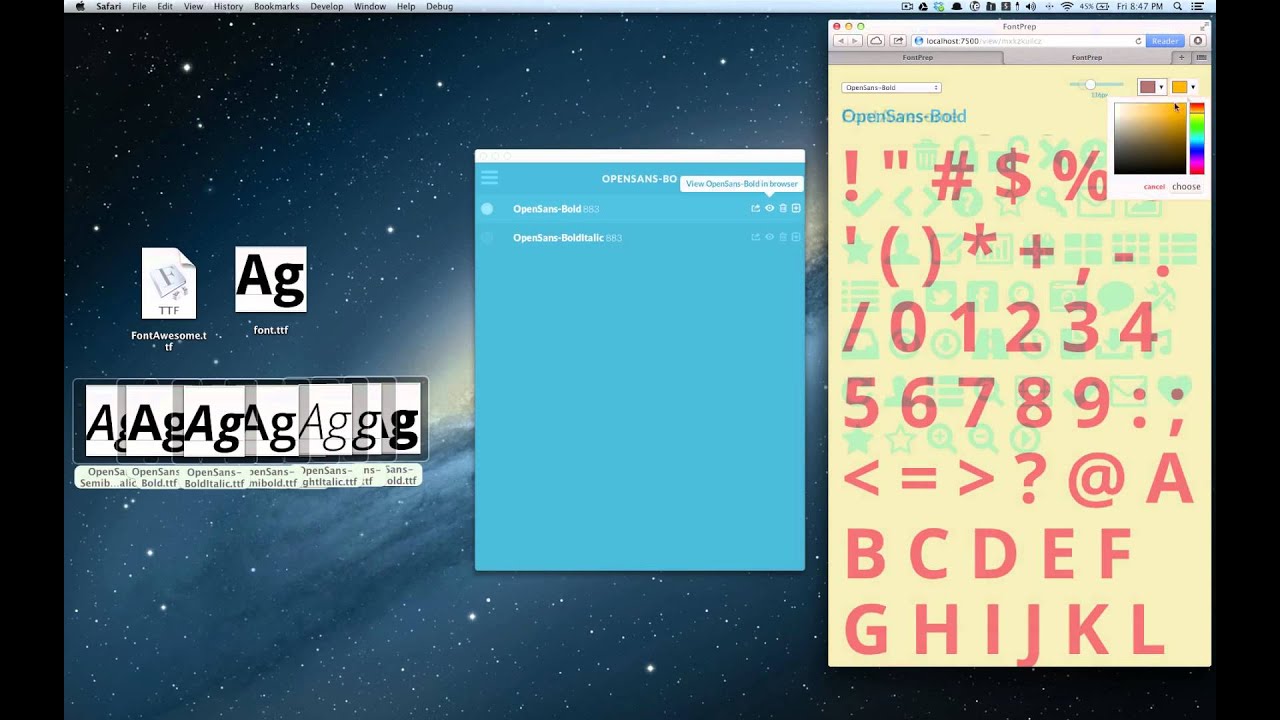
Task: Toggle the eye icon on OpenSans-BoldItalic row
Action: [770, 237]
